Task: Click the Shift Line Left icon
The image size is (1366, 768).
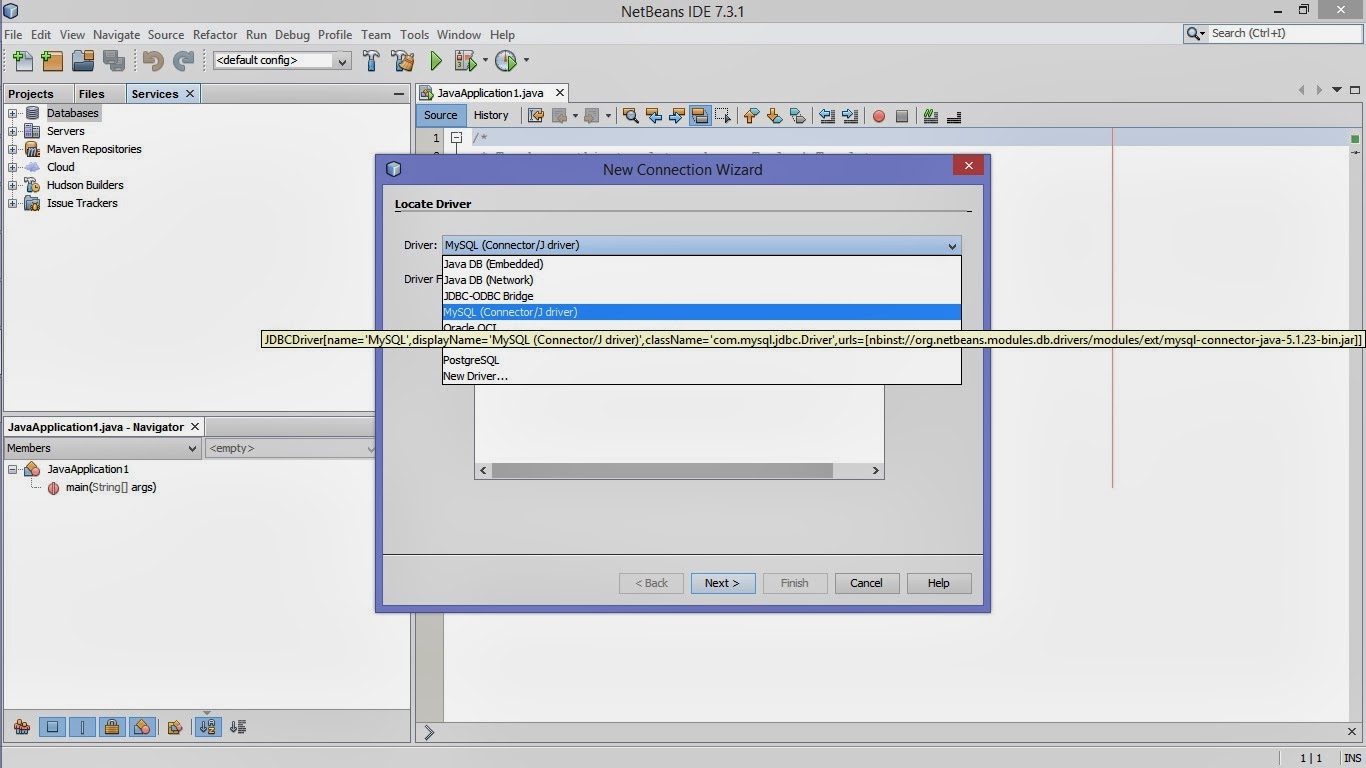Action: [827, 116]
